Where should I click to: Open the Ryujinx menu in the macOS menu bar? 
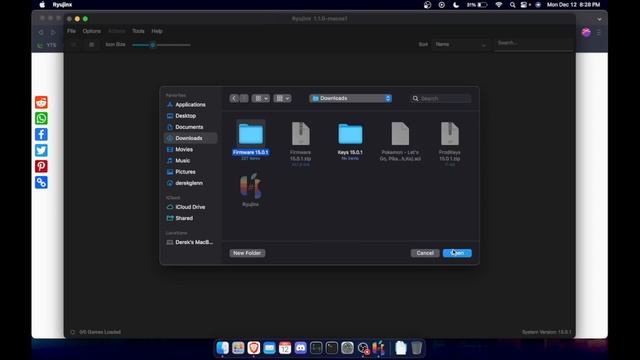point(62,5)
